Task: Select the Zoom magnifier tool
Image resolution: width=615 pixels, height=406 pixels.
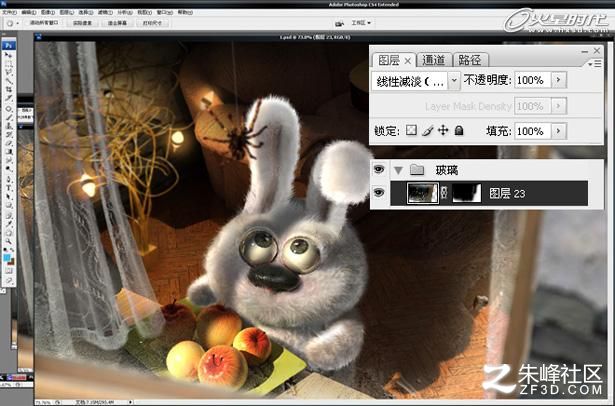Action: click(x=8, y=241)
